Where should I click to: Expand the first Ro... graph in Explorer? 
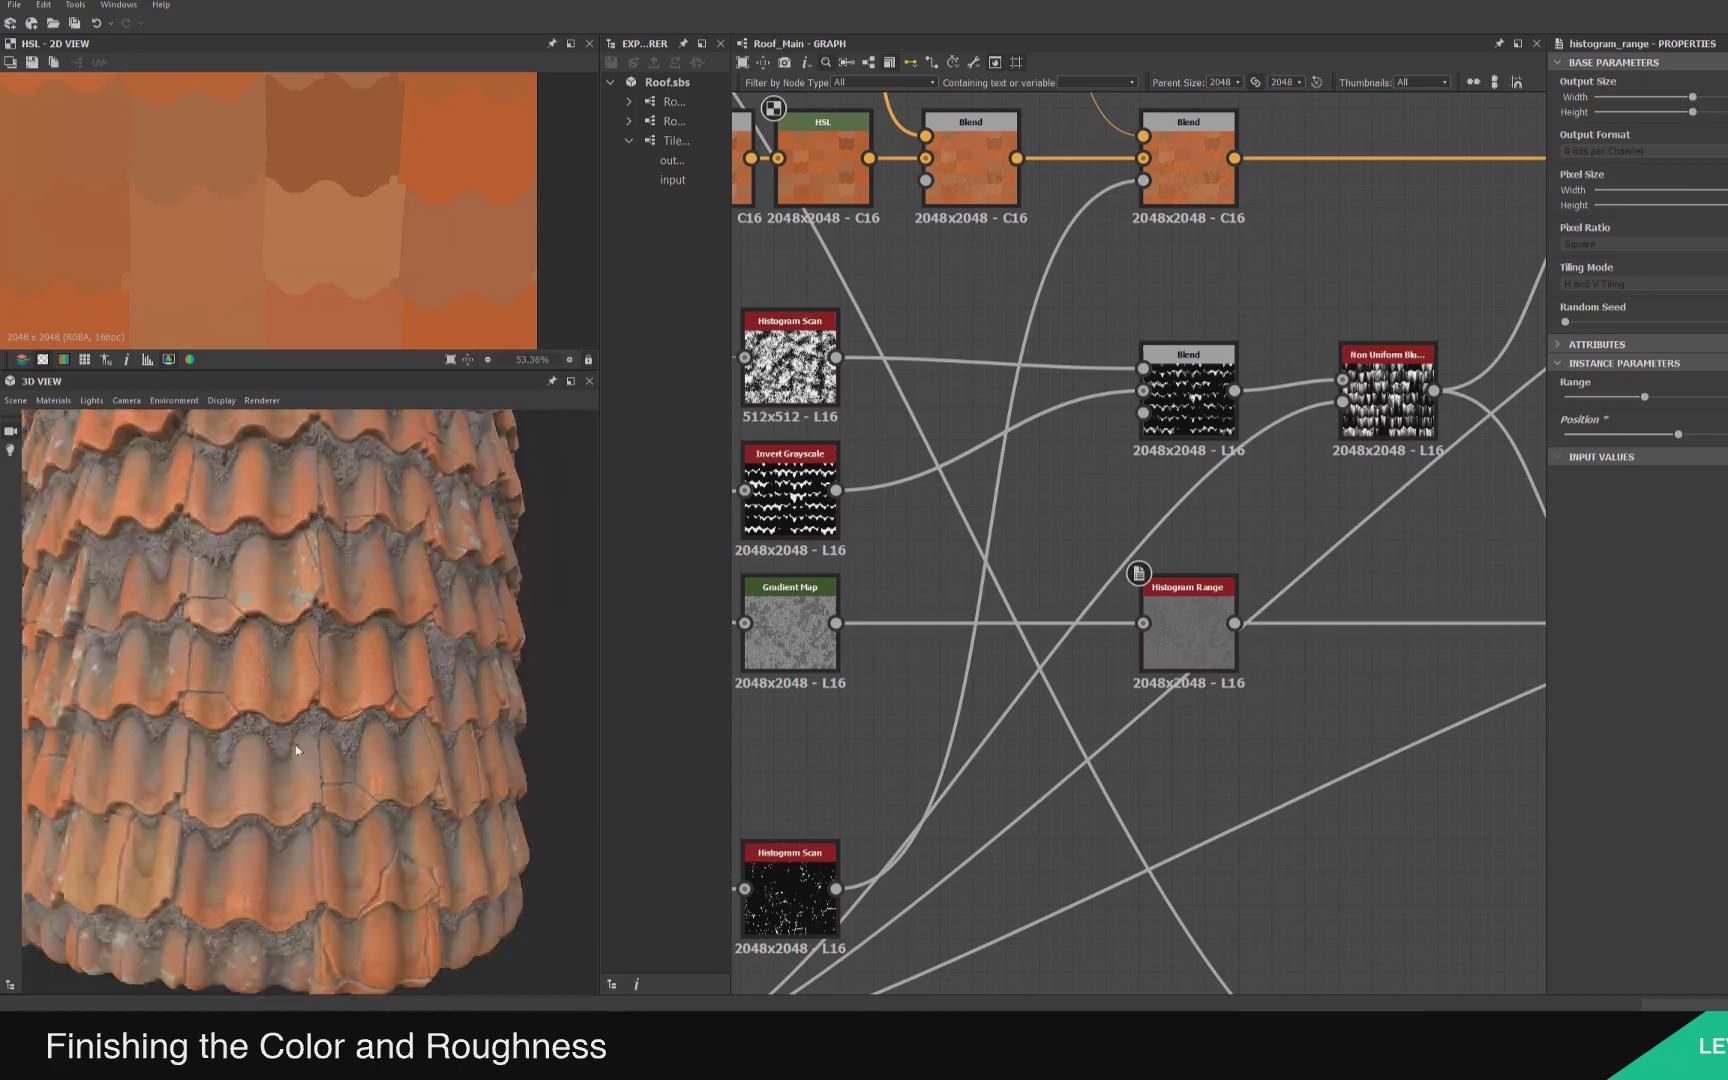[629, 101]
